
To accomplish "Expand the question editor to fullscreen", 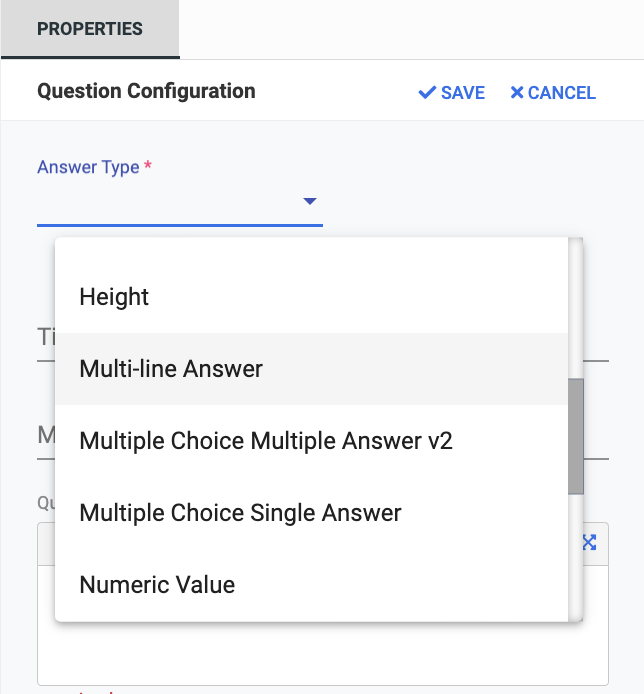I will coord(589,542).
